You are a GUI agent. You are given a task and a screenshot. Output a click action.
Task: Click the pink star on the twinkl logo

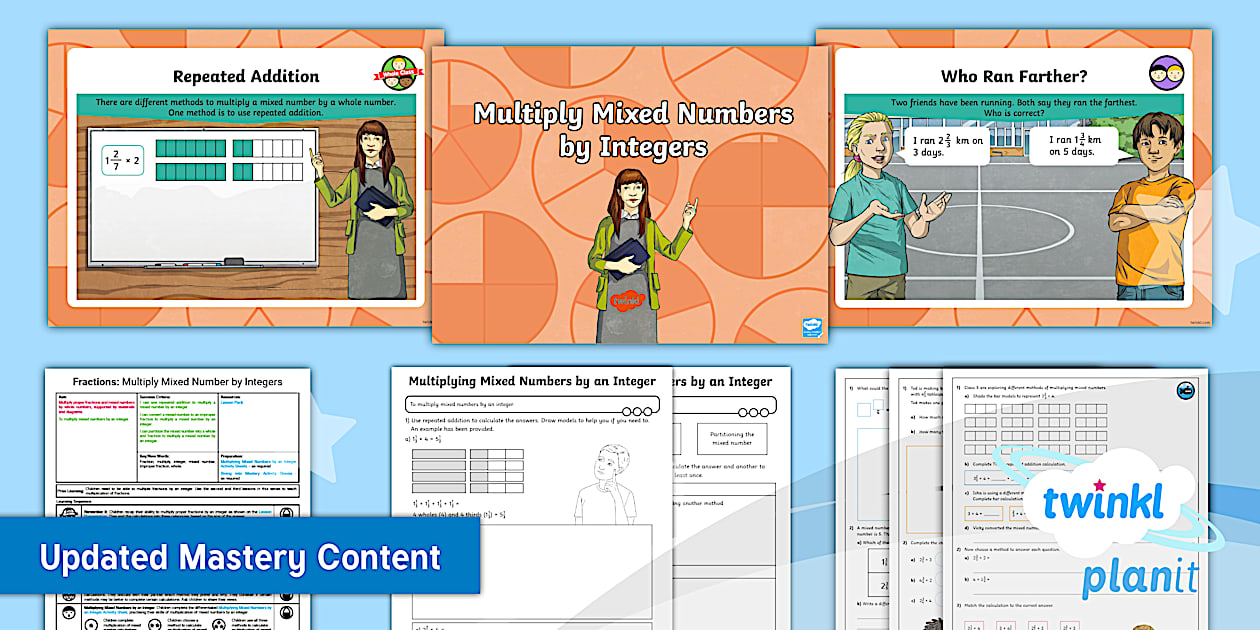(x=1099, y=485)
